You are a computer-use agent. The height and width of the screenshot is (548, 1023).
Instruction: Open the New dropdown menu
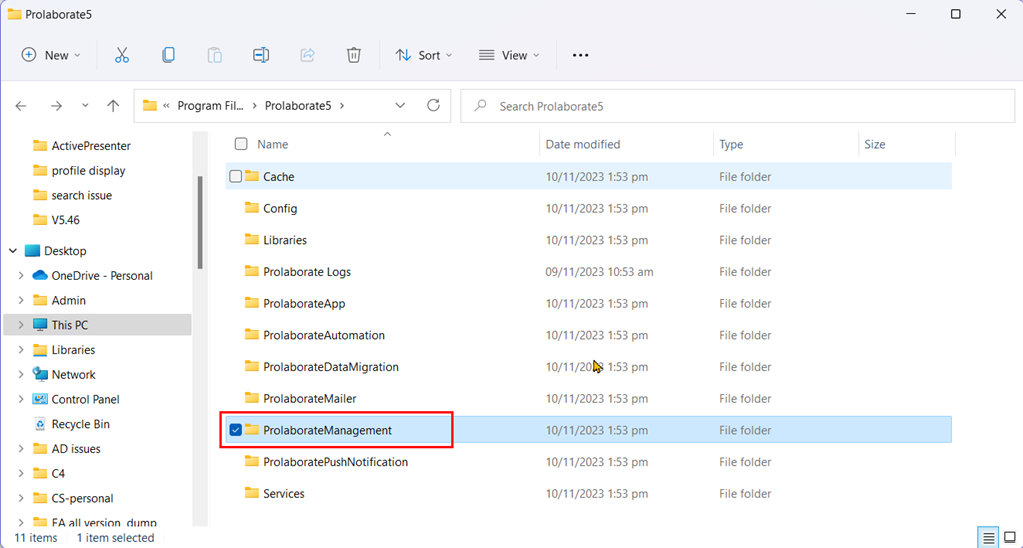pos(51,55)
